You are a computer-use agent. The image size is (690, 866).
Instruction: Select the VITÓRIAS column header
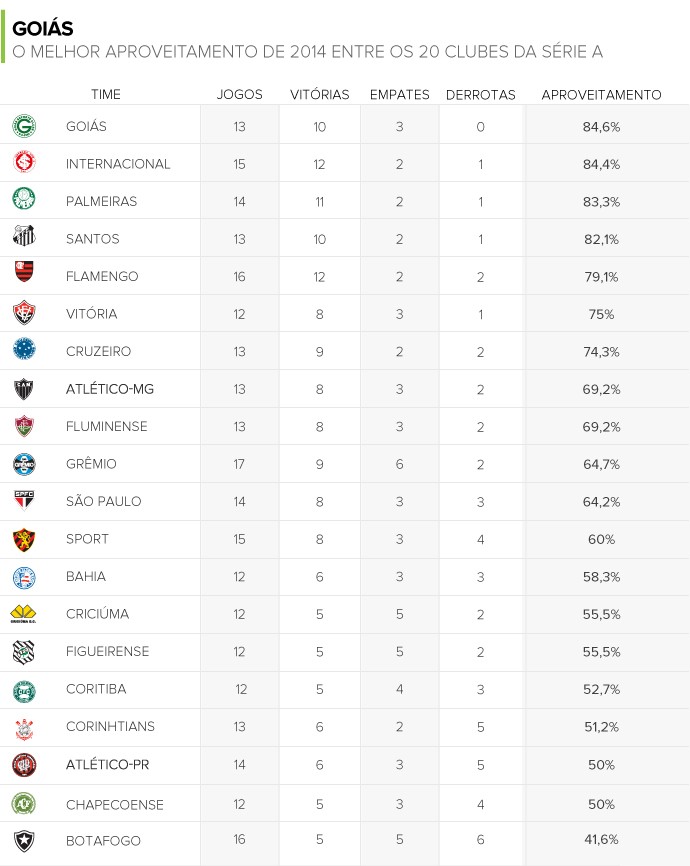pyautogui.click(x=320, y=95)
